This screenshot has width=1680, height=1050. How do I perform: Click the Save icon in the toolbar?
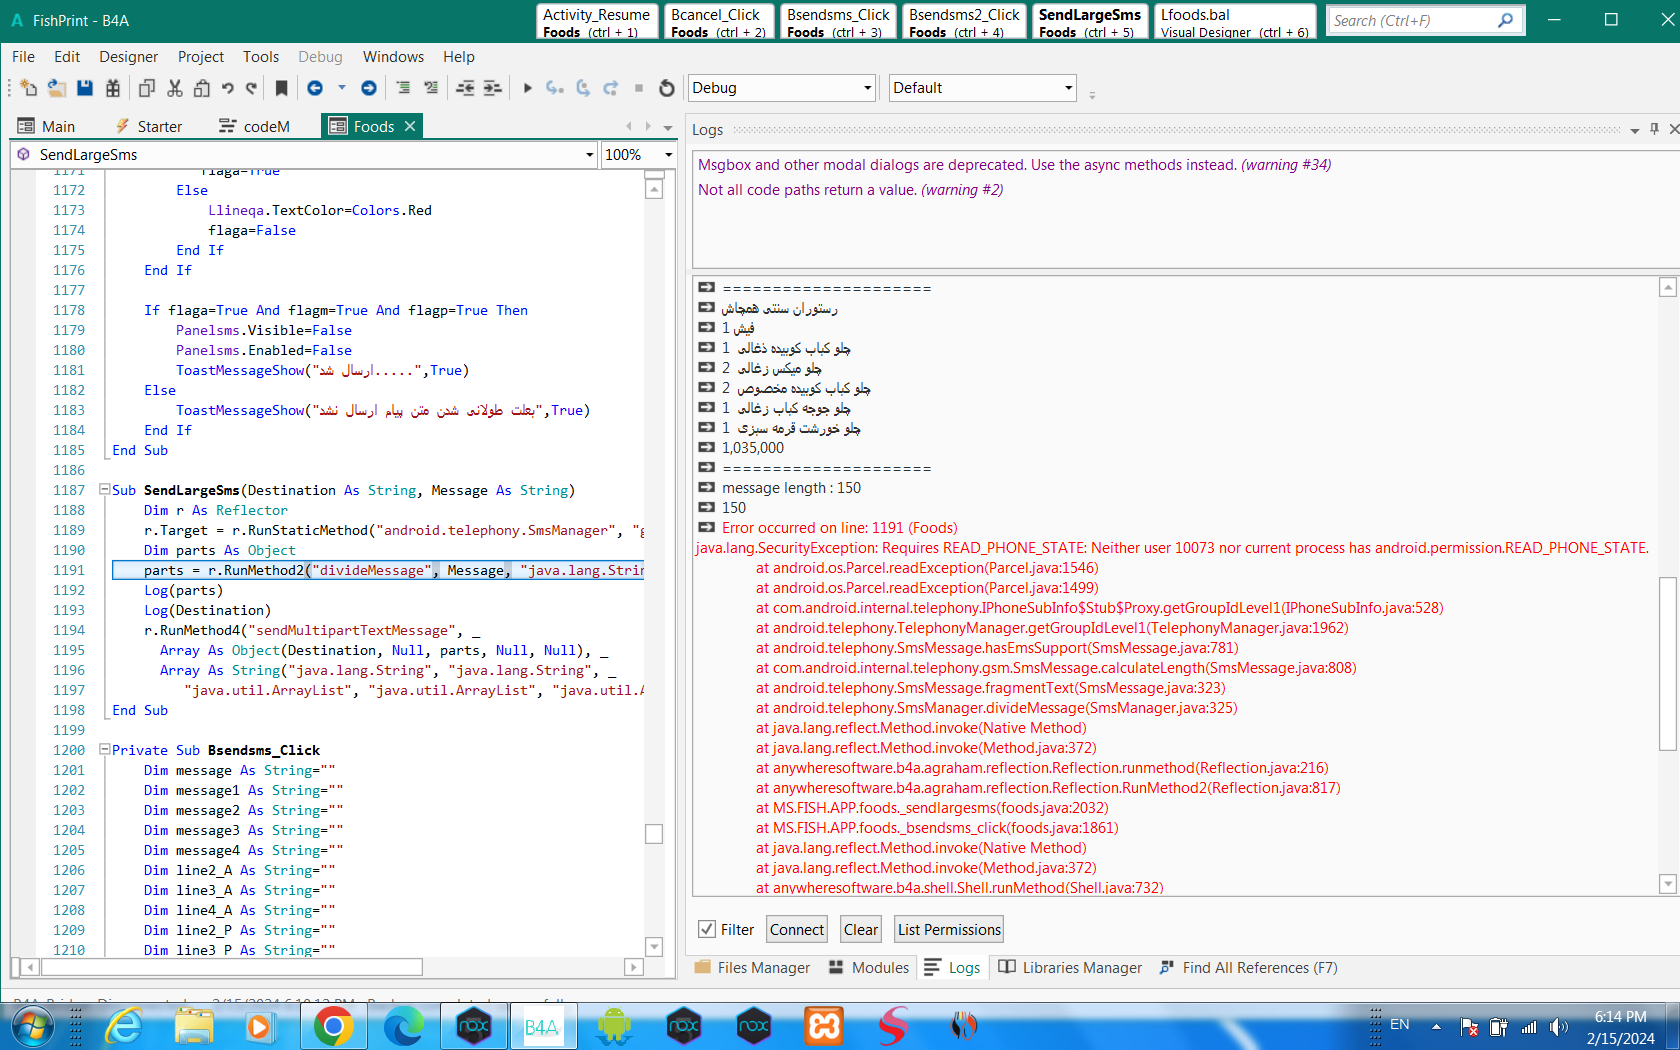coord(85,88)
